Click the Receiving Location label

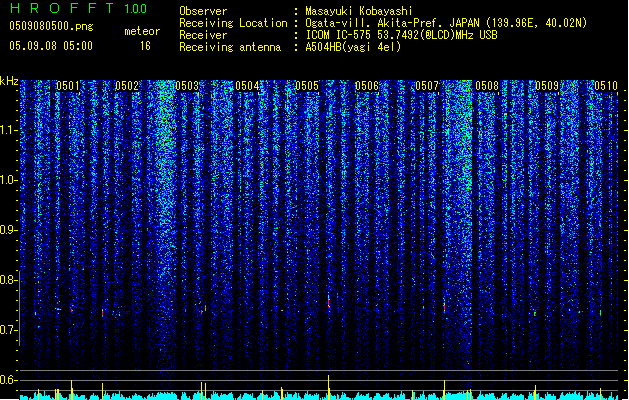pos(233,23)
